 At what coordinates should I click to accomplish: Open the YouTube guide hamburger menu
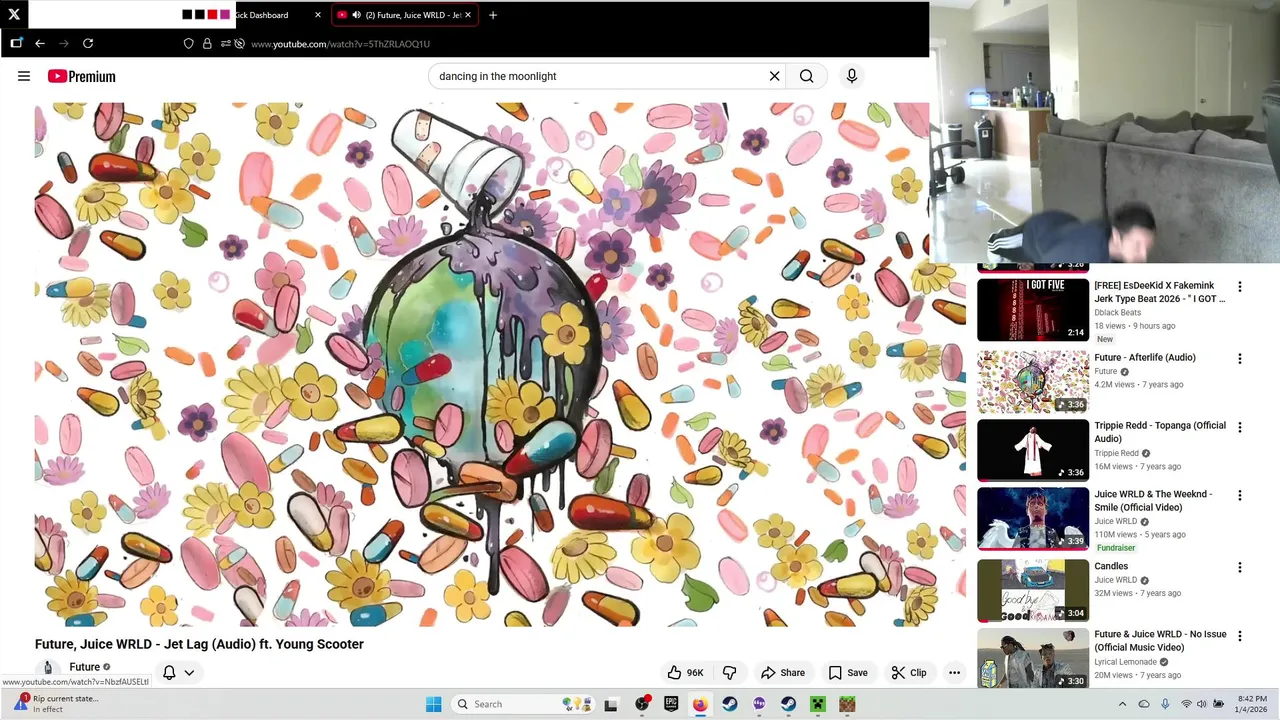tap(24, 76)
